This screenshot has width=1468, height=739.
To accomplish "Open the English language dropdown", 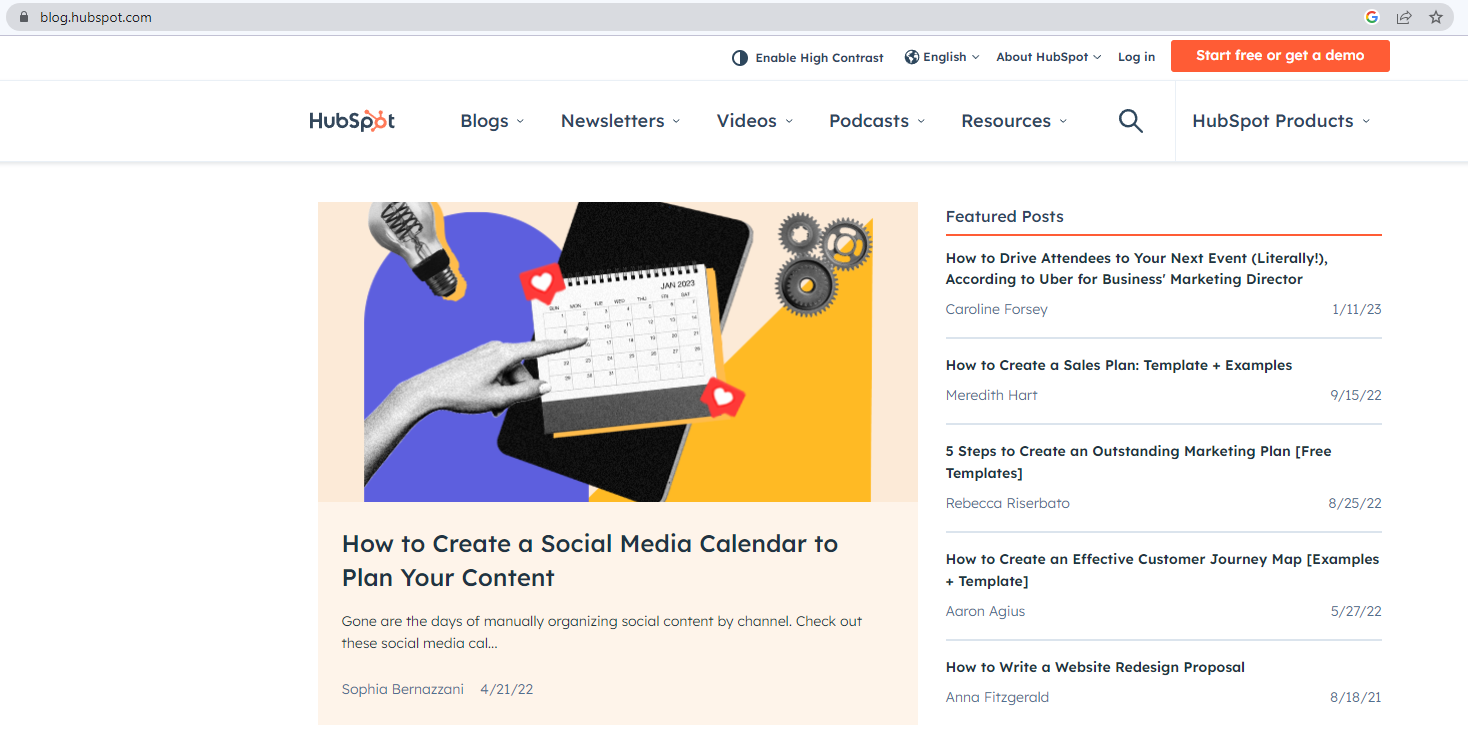I will pyautogui.click(x=942, y=57).
